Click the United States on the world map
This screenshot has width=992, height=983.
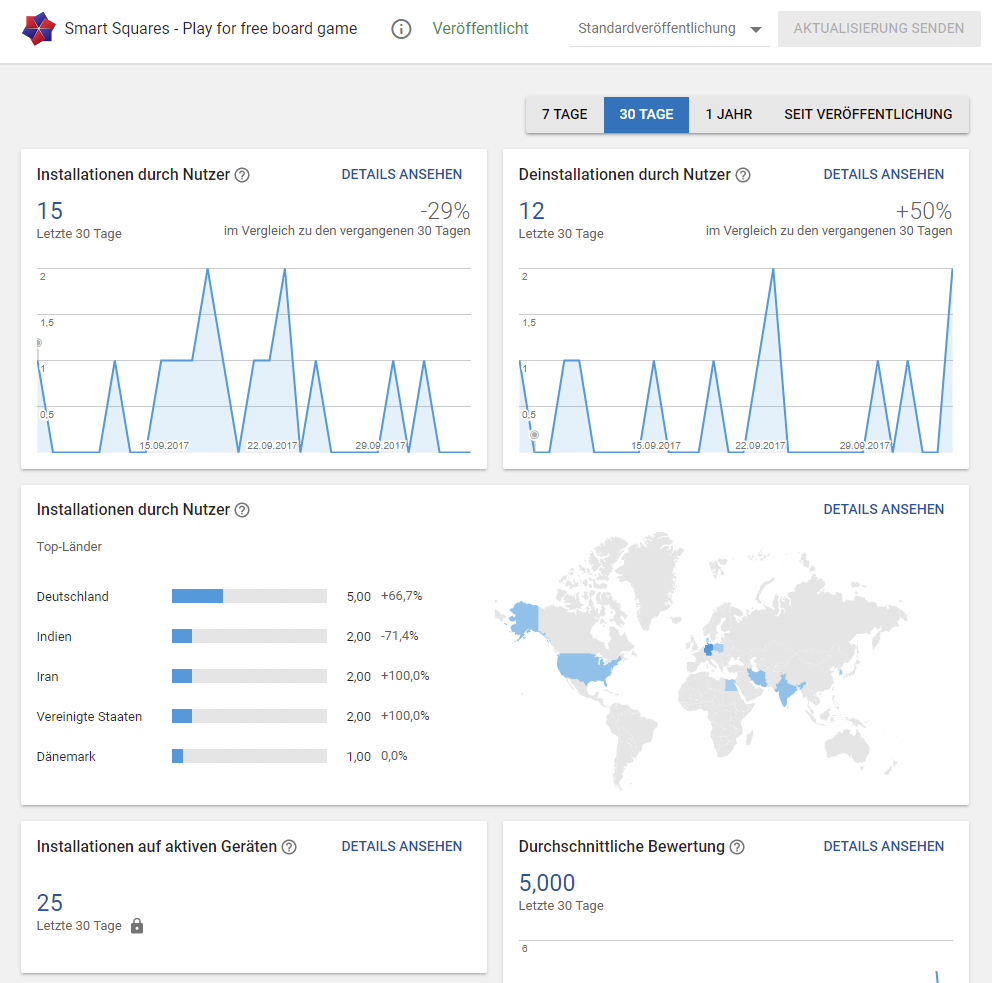pos(585,668)
